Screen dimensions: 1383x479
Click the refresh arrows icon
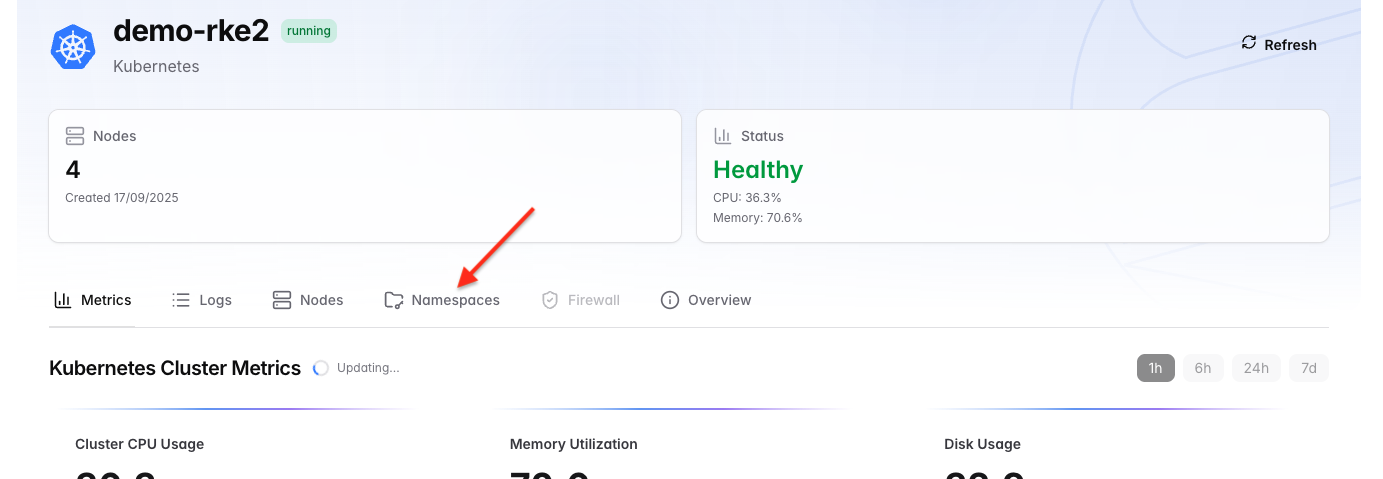(1248, 43)
